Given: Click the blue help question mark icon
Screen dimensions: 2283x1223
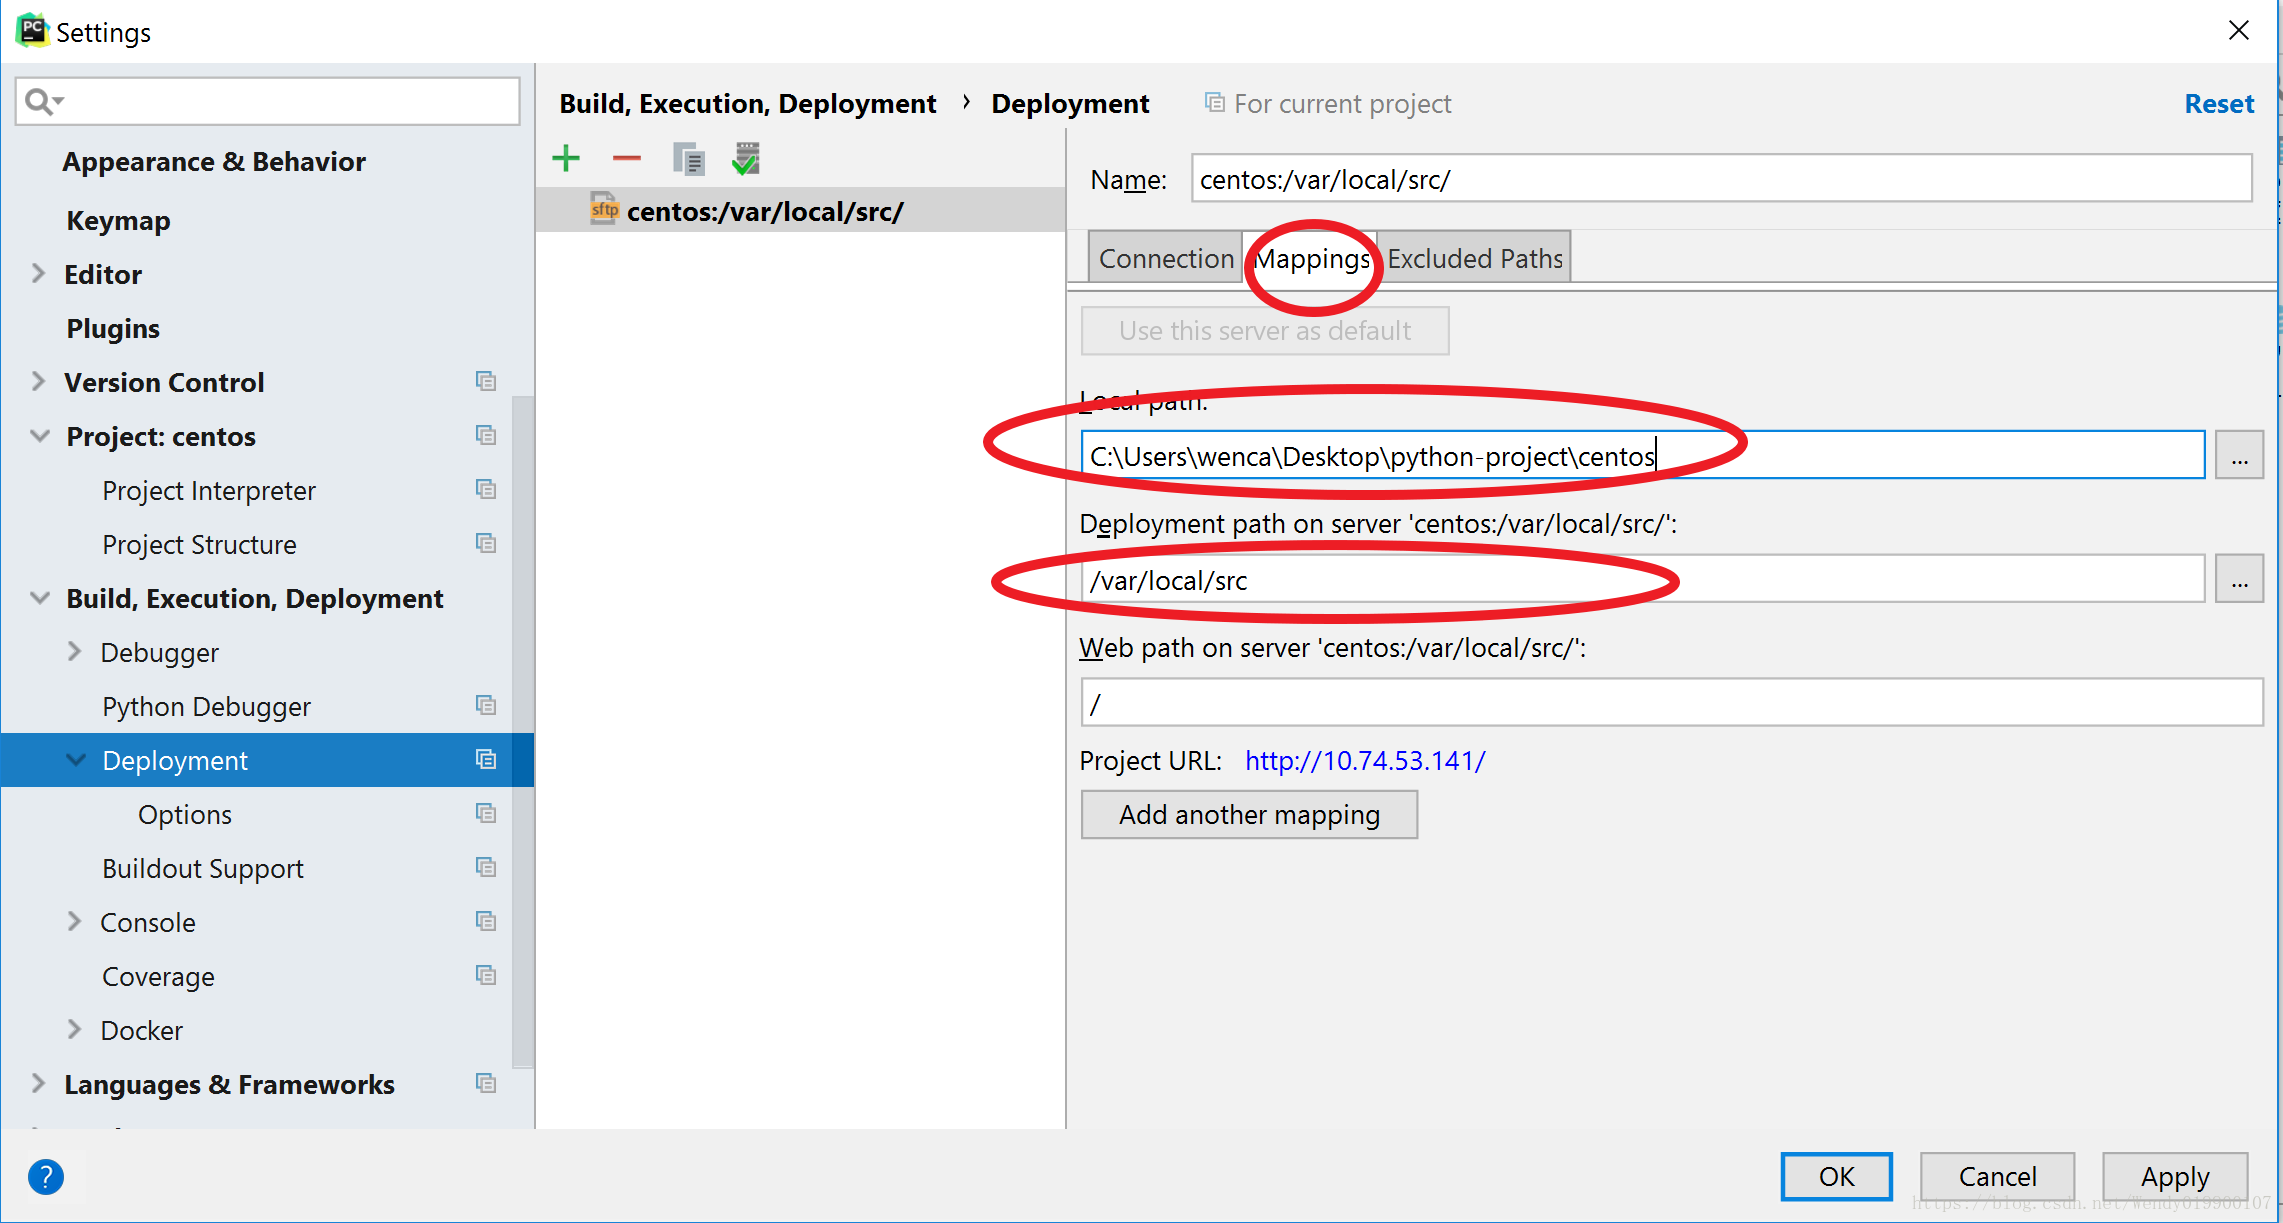Looking at the screenshot, I should point(46,1176).
